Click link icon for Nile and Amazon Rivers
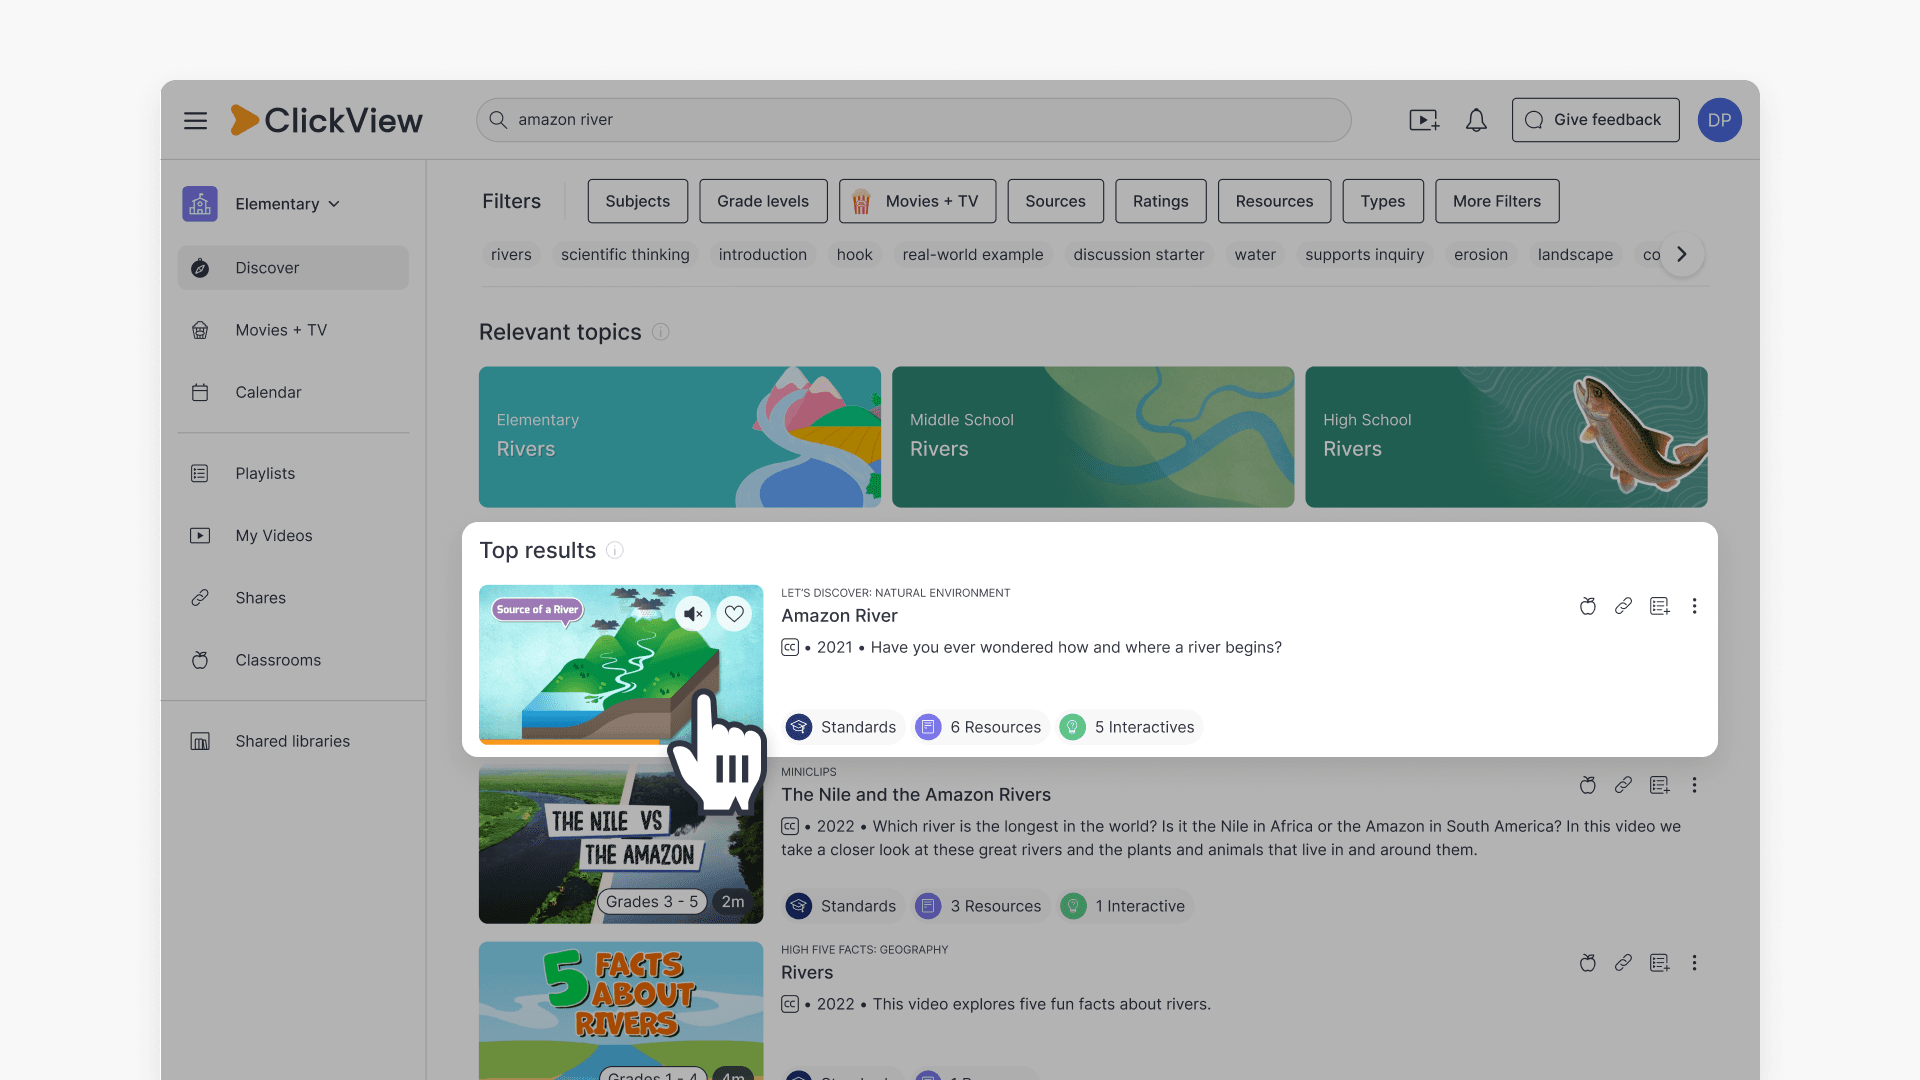 (1623, 785)
